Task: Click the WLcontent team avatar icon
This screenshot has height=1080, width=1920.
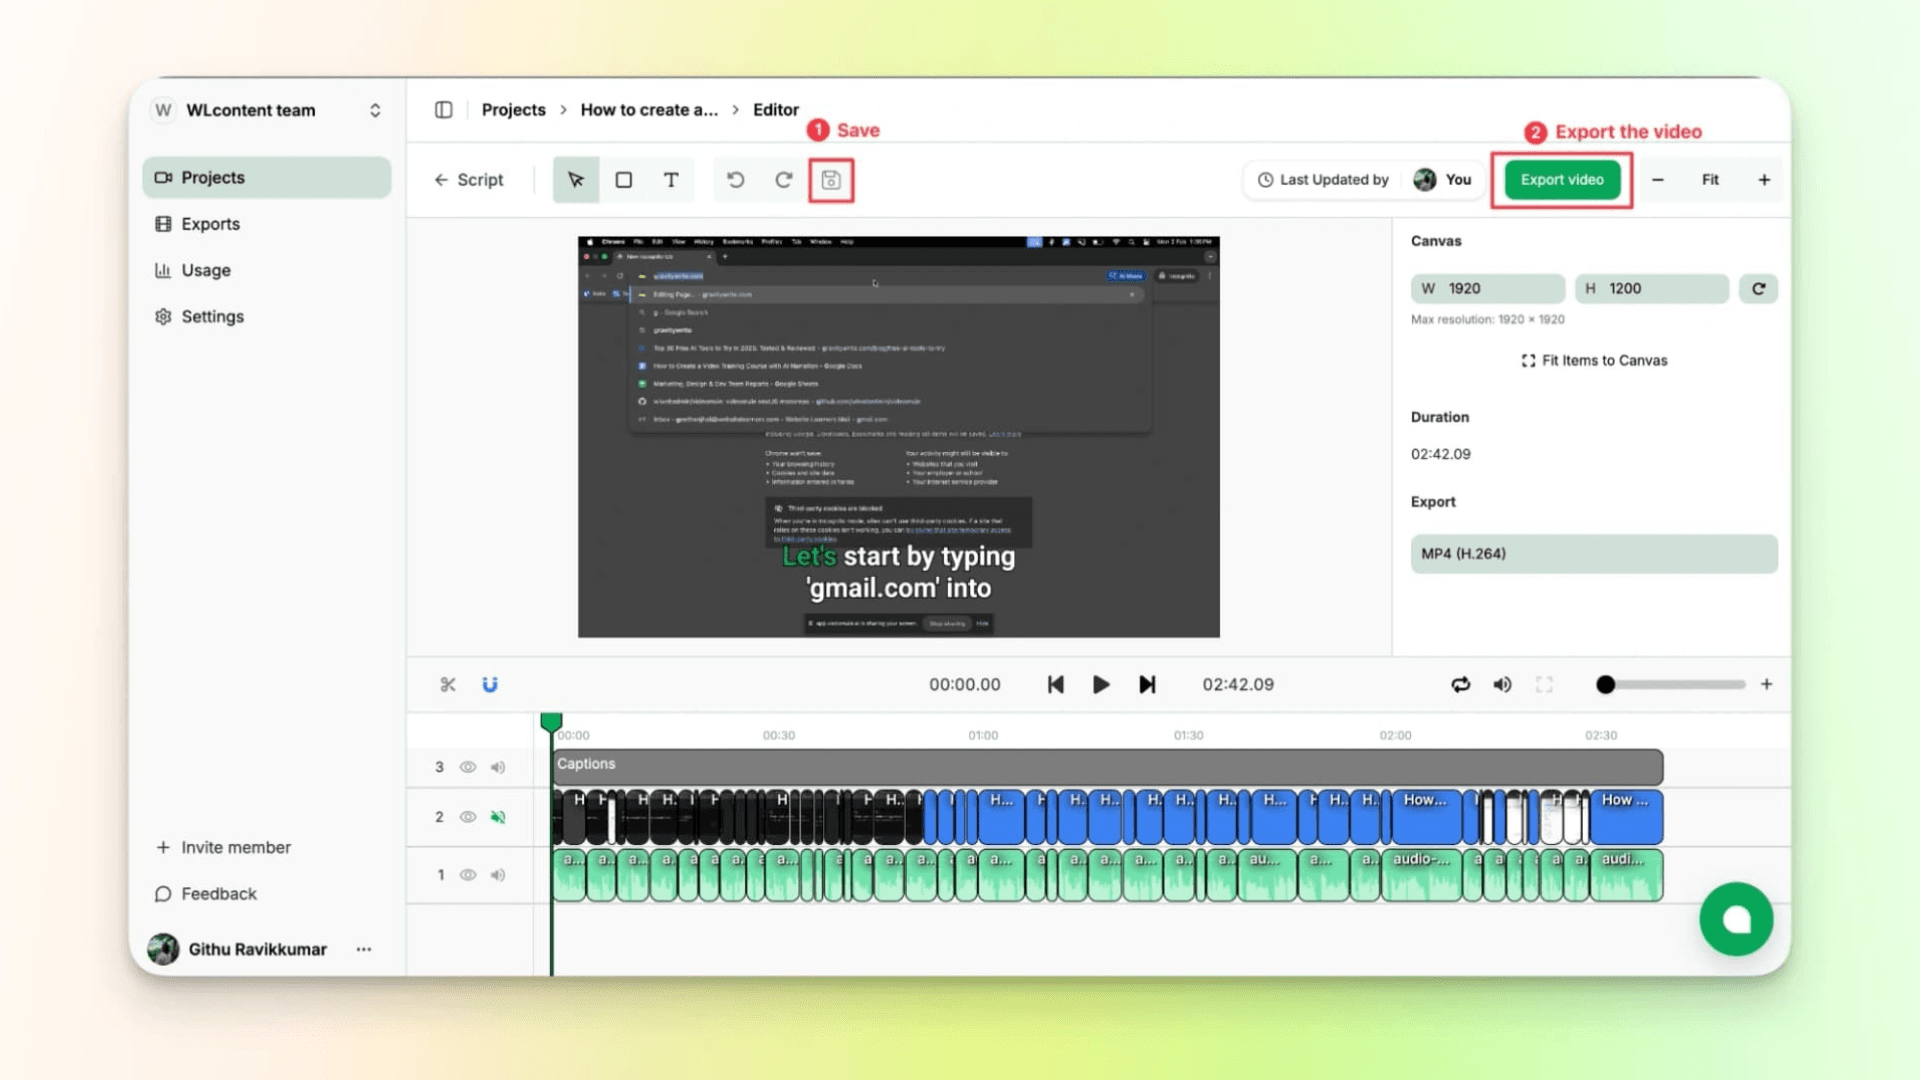Action: 163,110
